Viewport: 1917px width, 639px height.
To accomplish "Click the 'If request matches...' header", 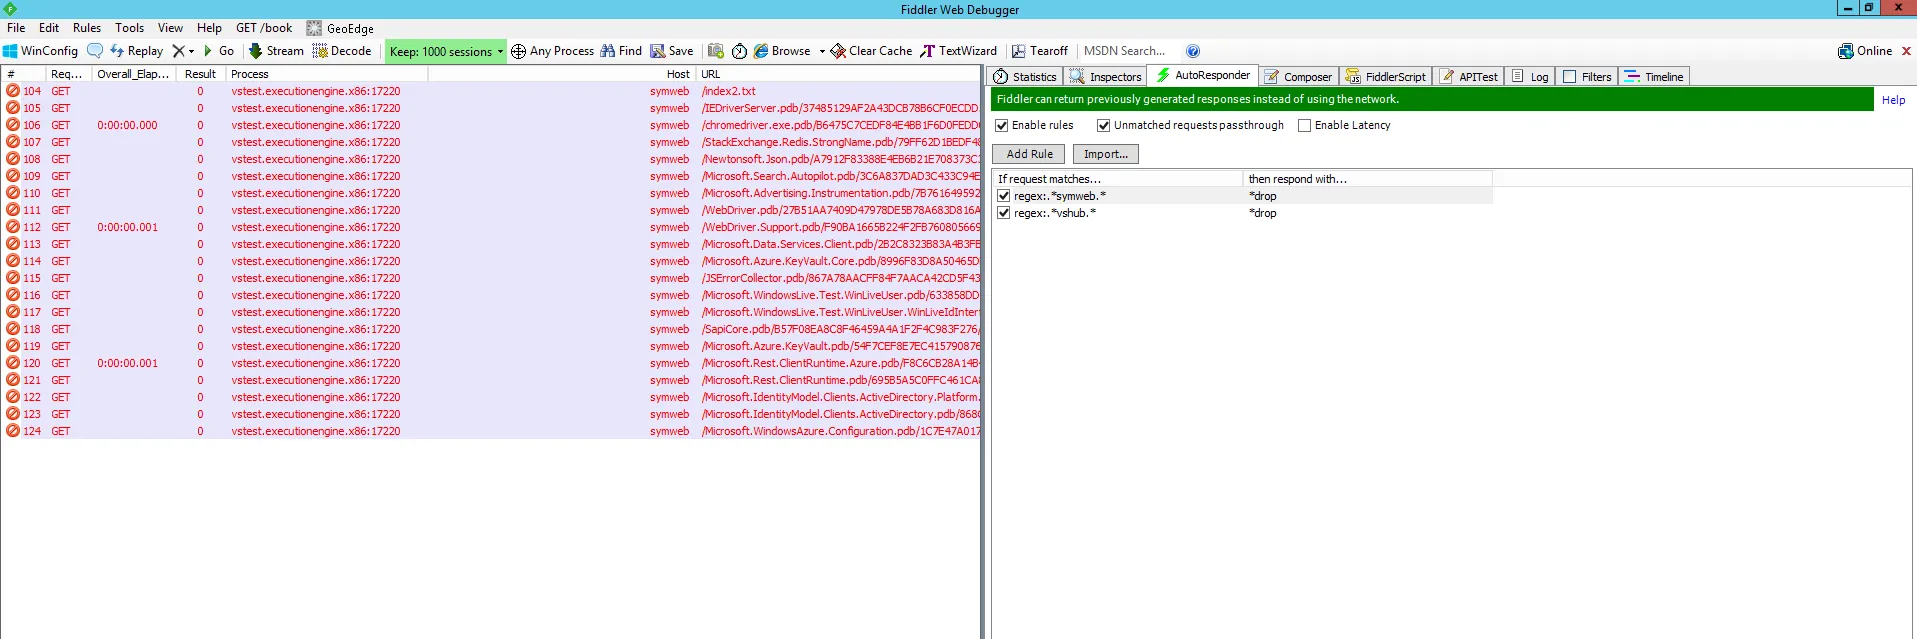I will coord(1116,179).
